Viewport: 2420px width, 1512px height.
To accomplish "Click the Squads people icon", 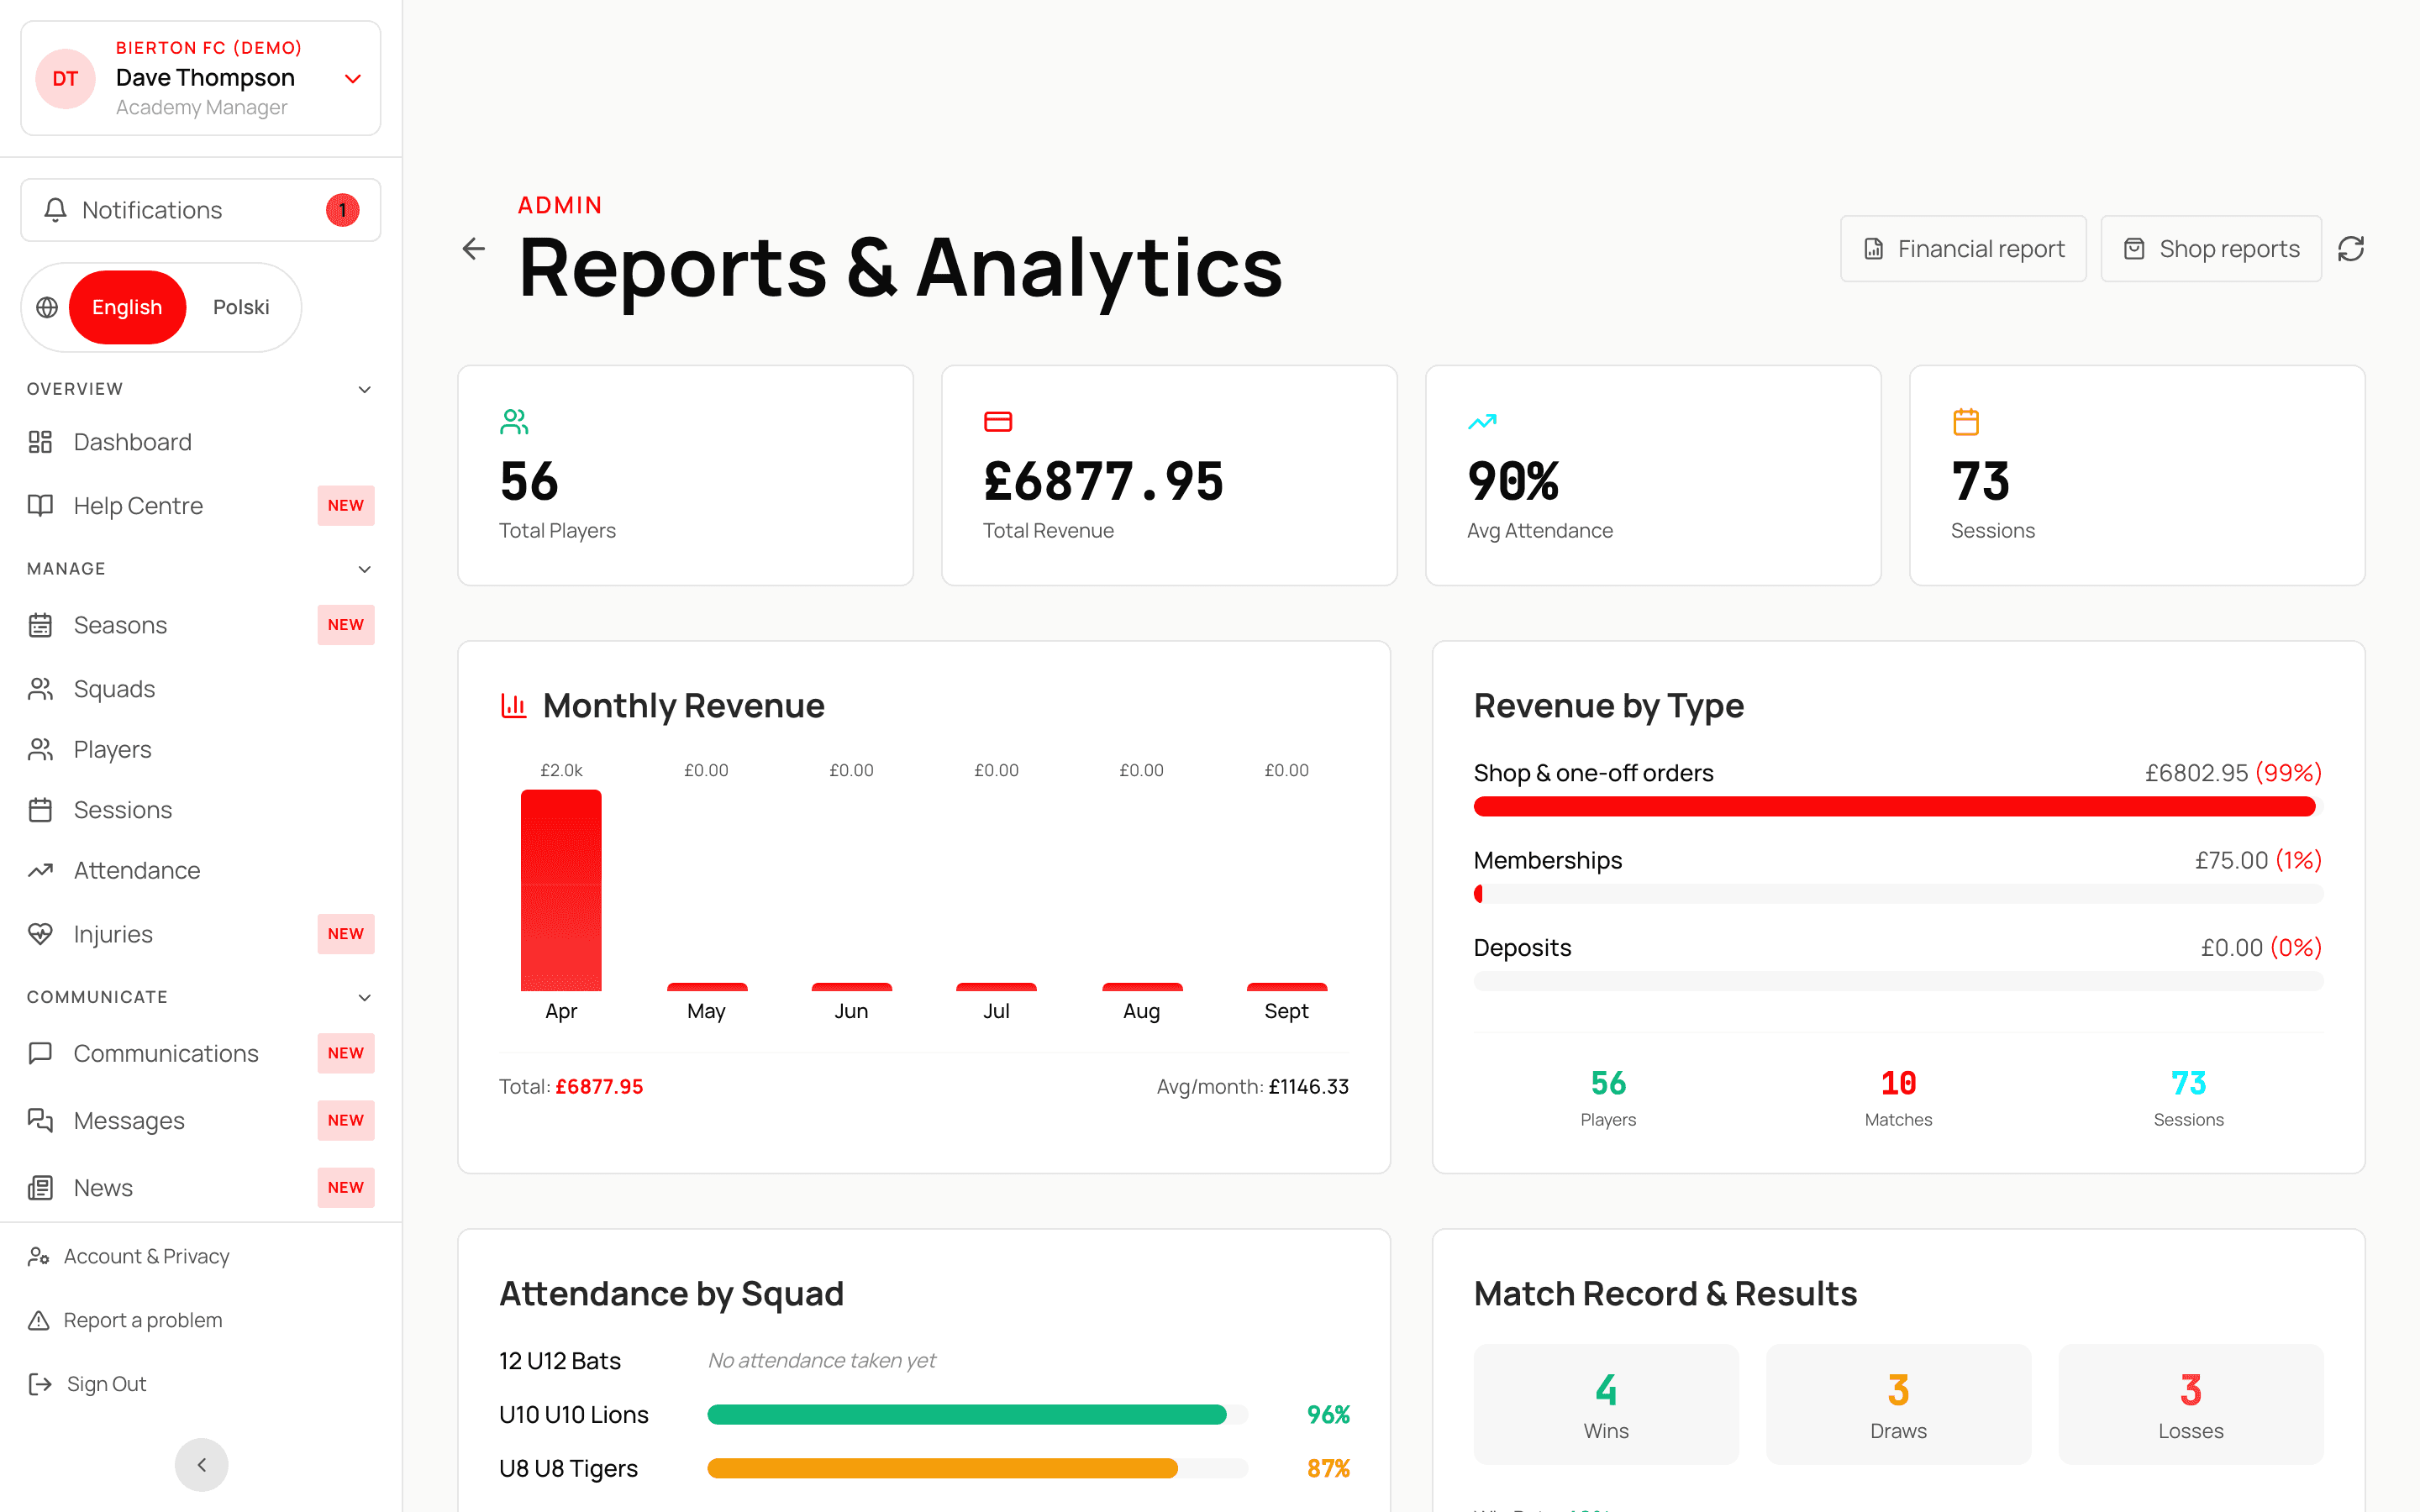I will click(x=40, y=689).
